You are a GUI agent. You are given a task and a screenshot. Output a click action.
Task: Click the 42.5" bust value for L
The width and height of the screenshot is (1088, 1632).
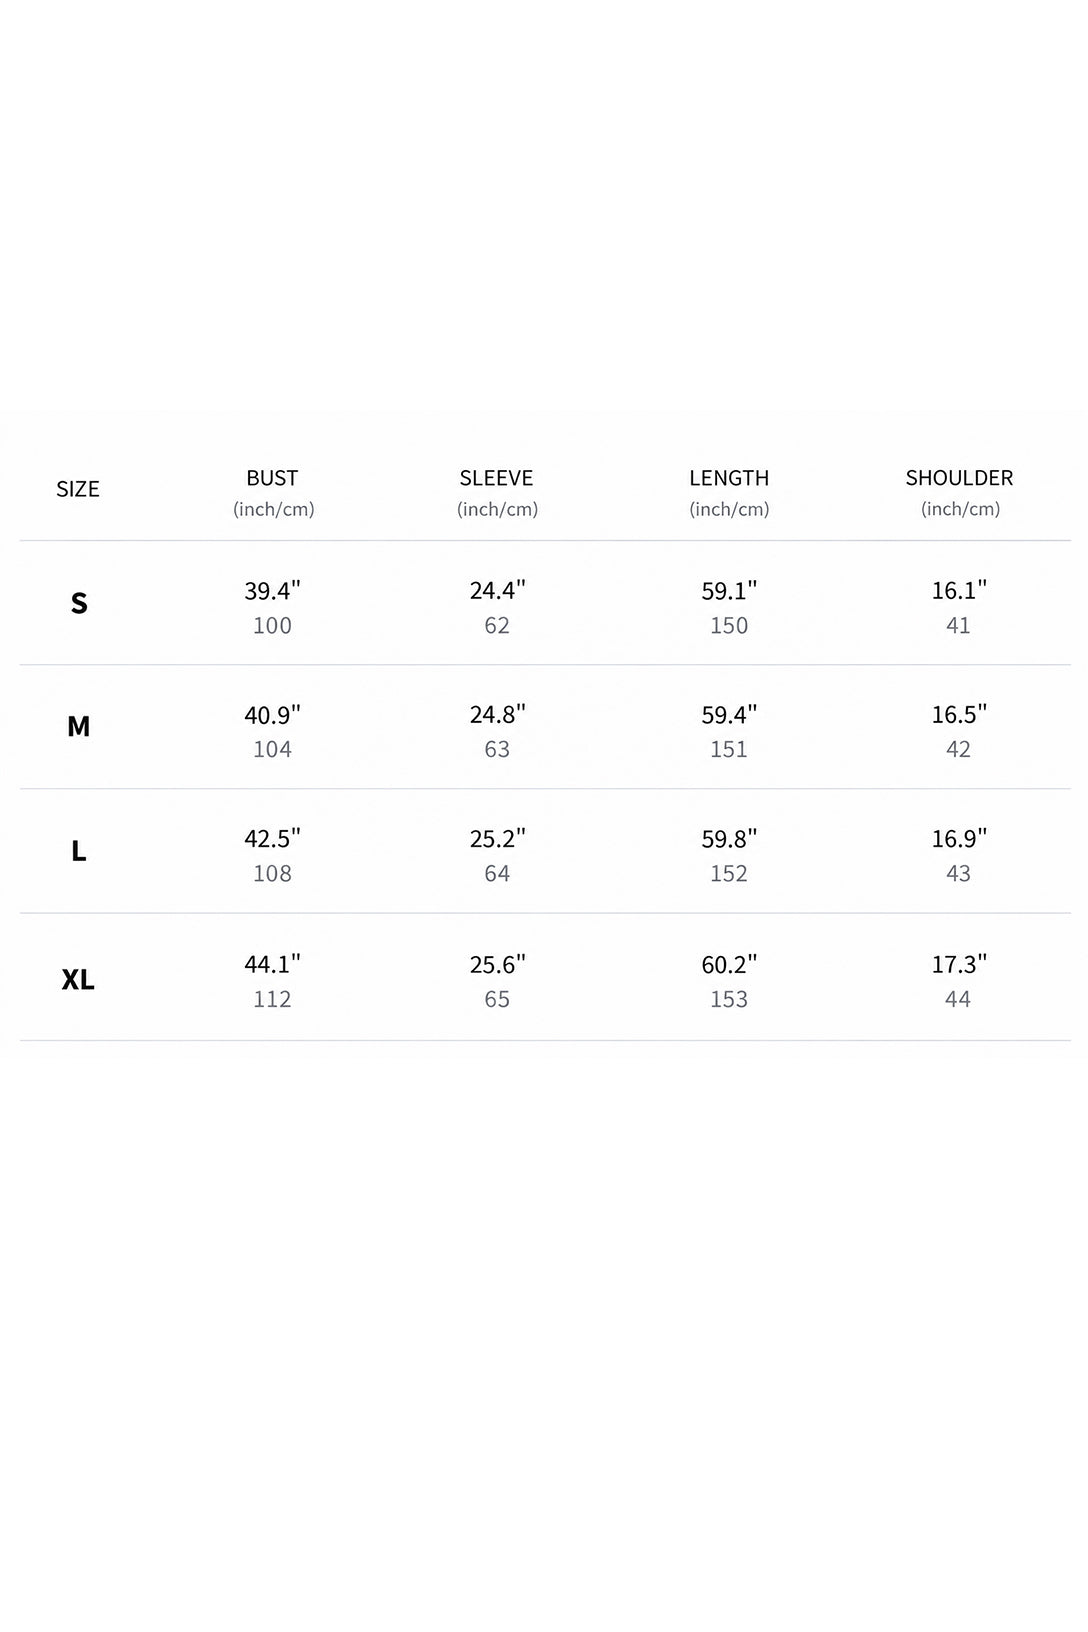[x=273, y=838]
